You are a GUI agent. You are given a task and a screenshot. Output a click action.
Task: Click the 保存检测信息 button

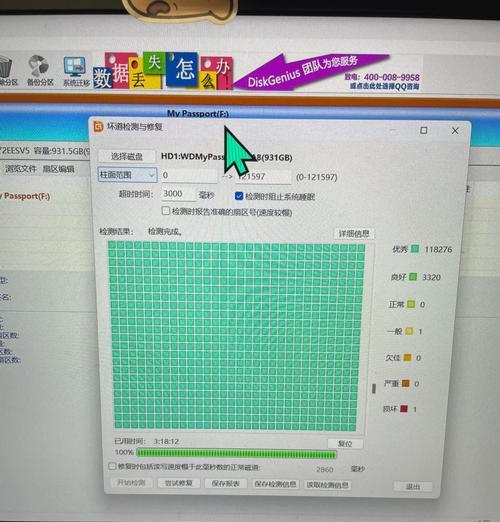[275, 484]
